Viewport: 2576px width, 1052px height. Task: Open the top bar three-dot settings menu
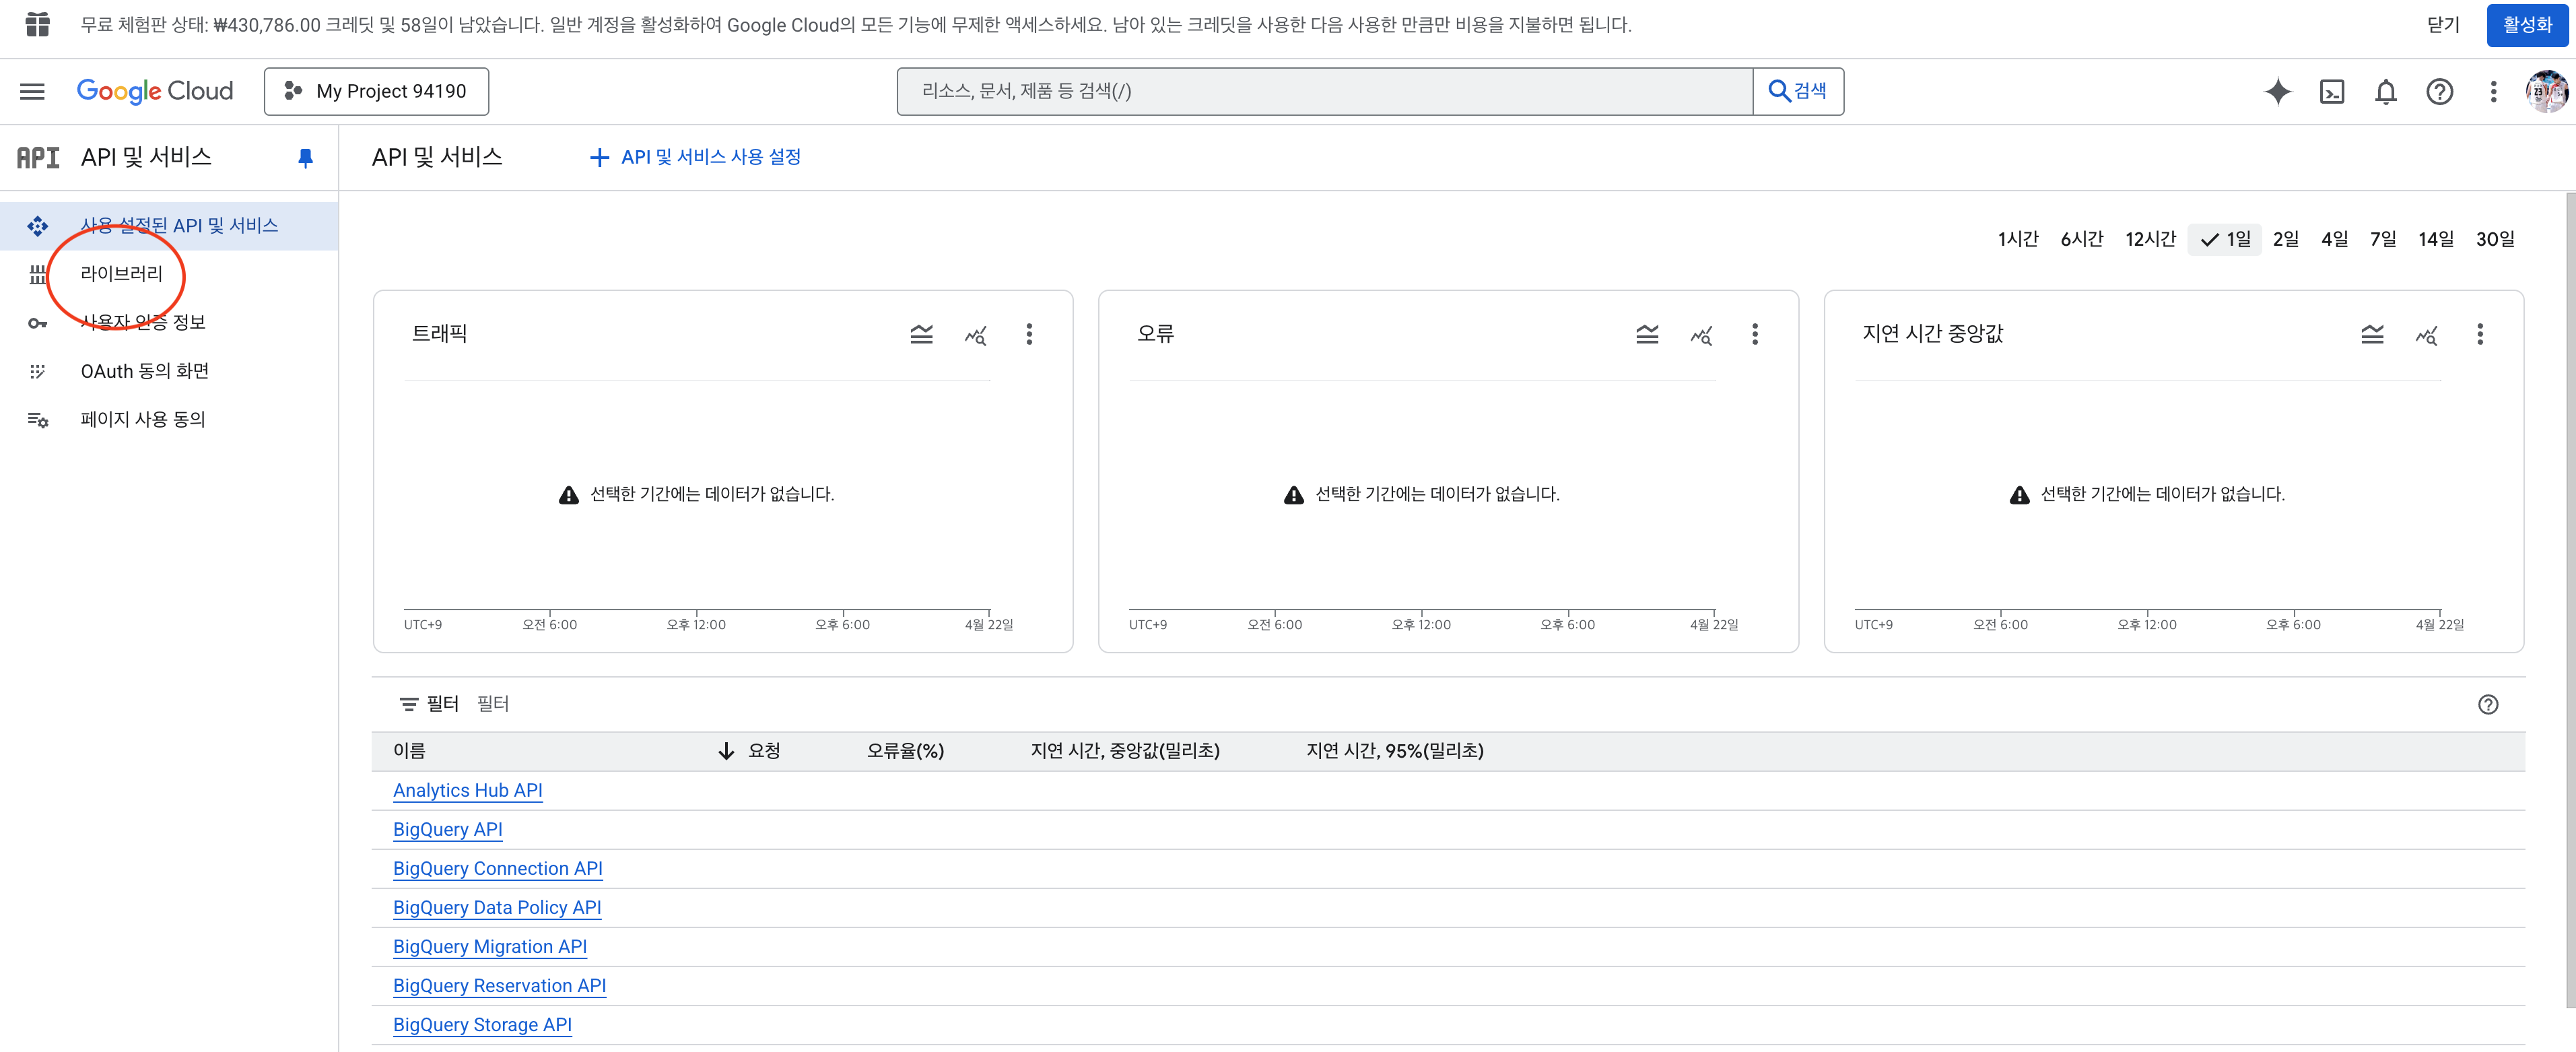click(2493, 91)
